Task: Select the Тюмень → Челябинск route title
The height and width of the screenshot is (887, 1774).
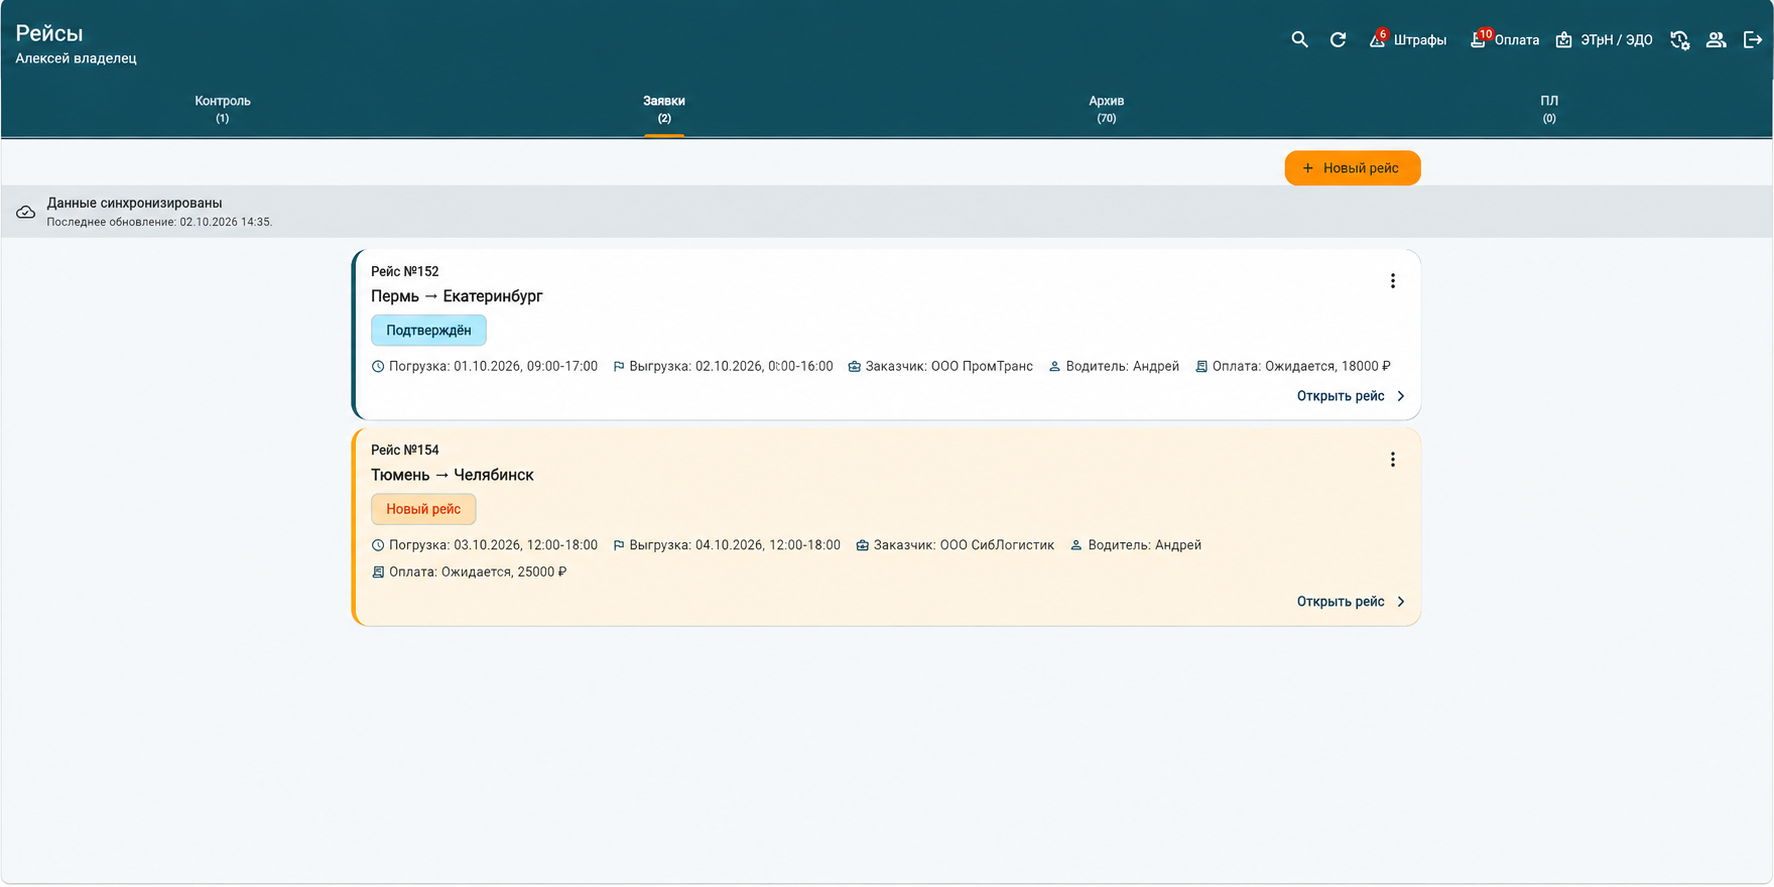Action: click(452, 475)
